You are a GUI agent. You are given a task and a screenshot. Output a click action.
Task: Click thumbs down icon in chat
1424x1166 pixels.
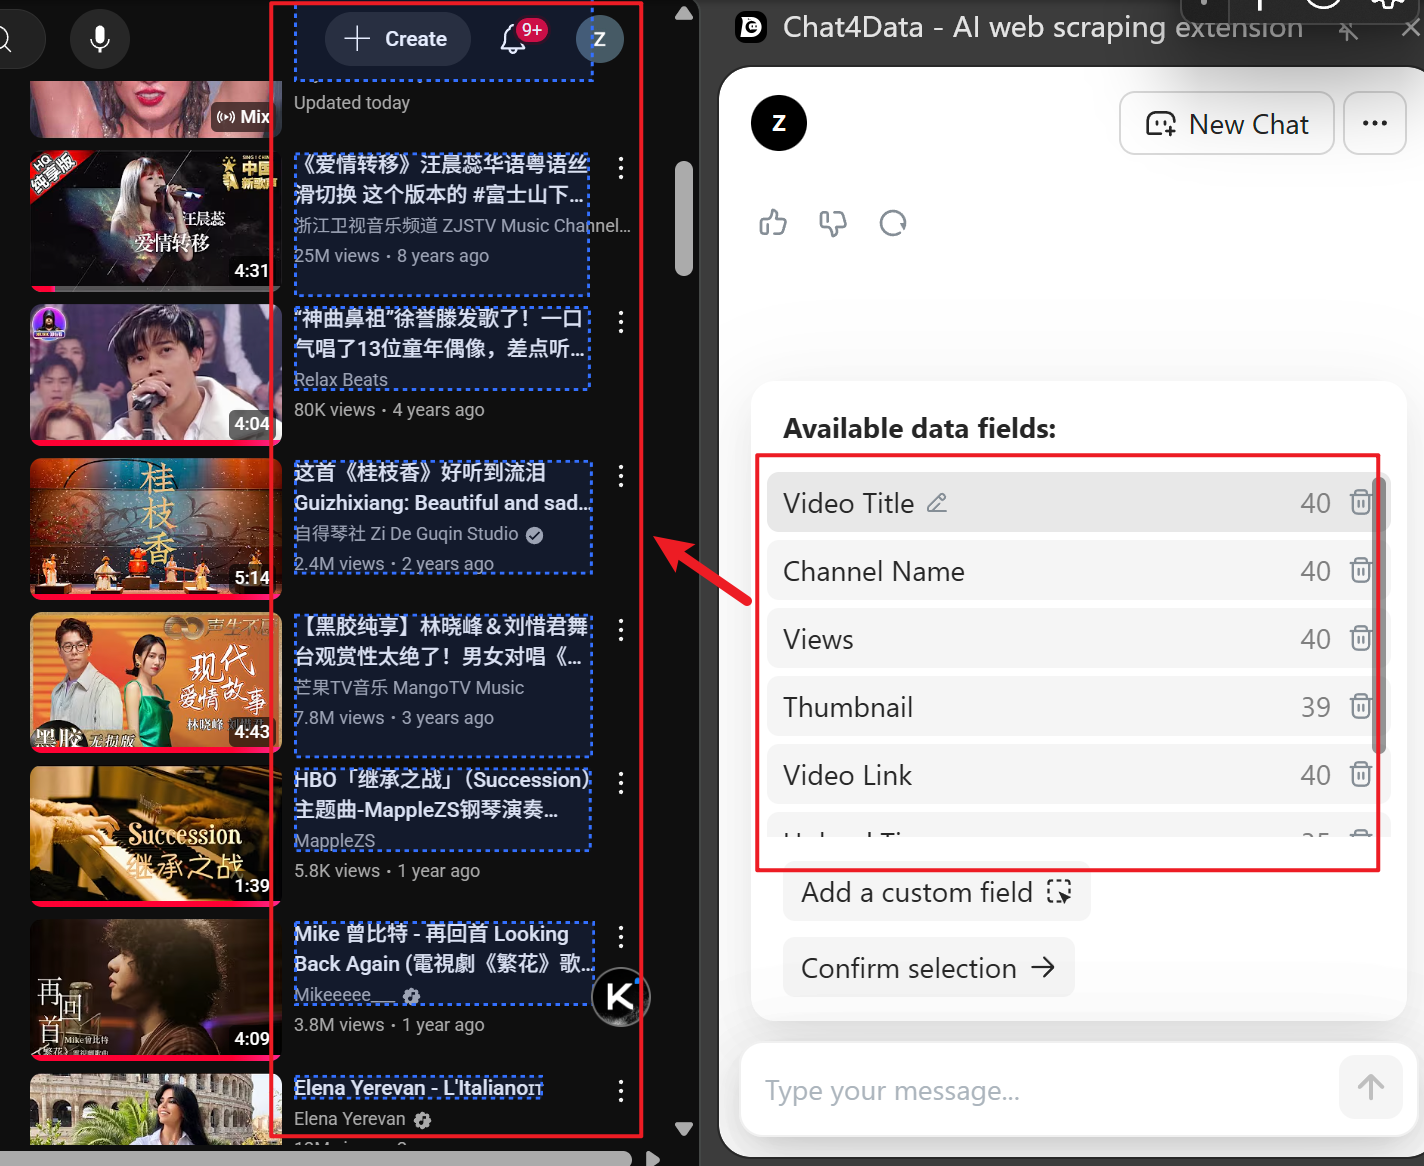pos(832,222)
